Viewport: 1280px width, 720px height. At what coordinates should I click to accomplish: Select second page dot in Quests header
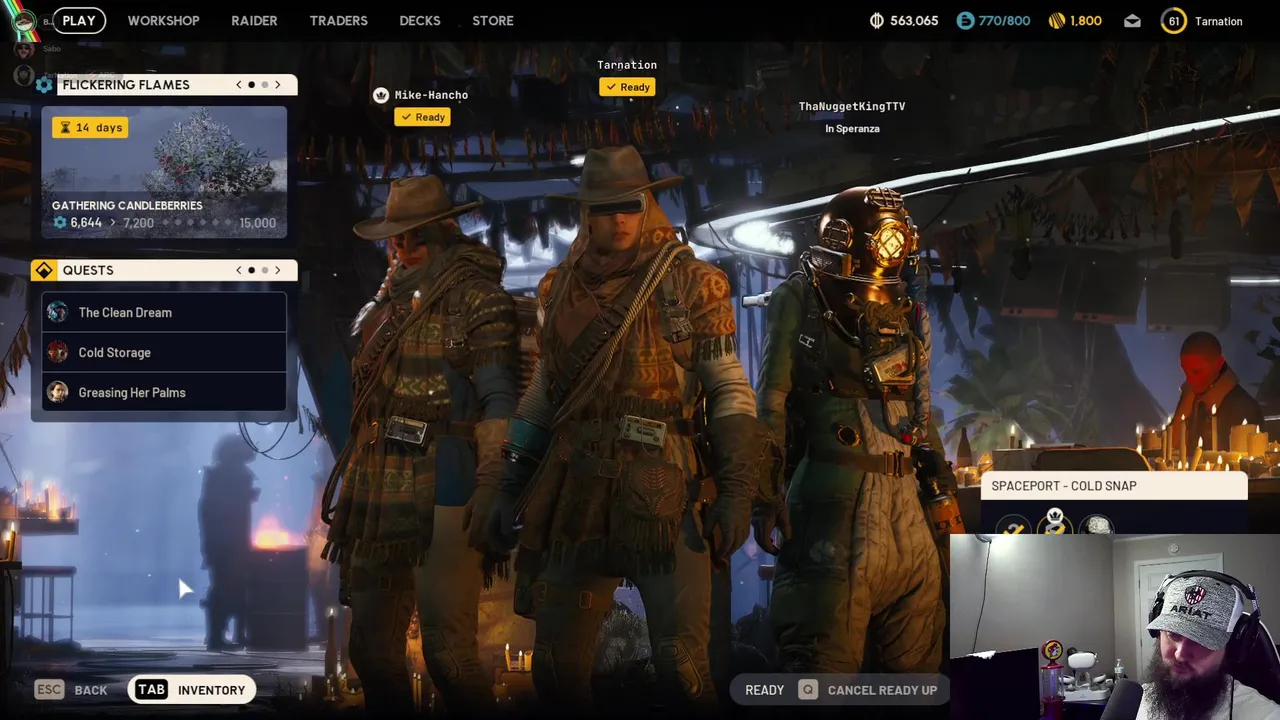265,270
